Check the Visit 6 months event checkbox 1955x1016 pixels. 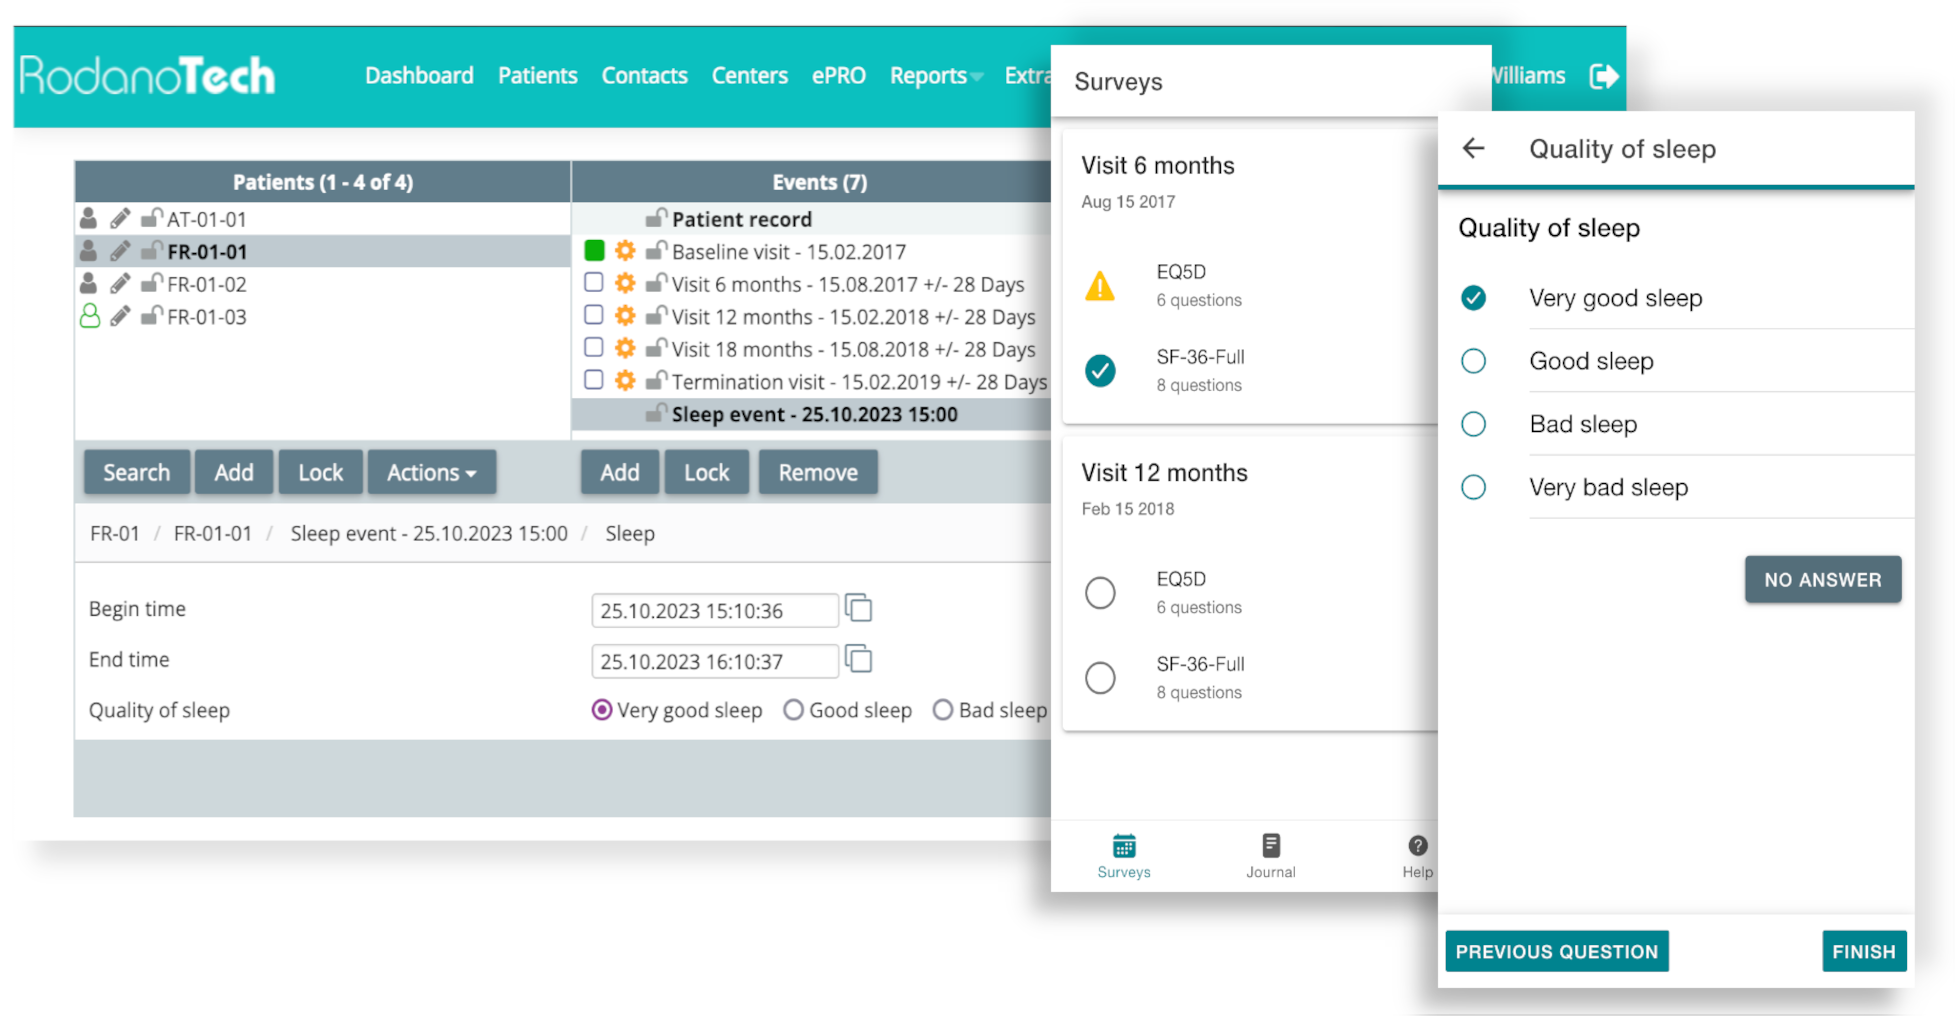tap(594, 284)
